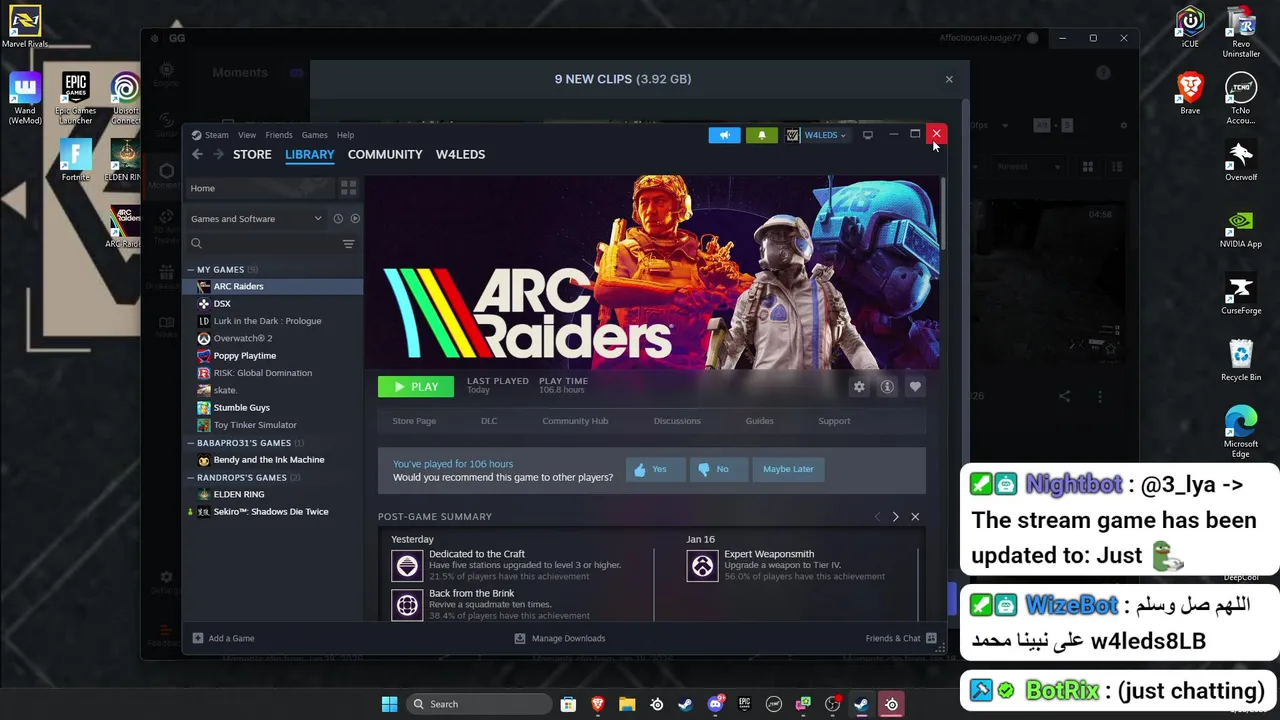
Task: Open the View menu
Action: 247,135
